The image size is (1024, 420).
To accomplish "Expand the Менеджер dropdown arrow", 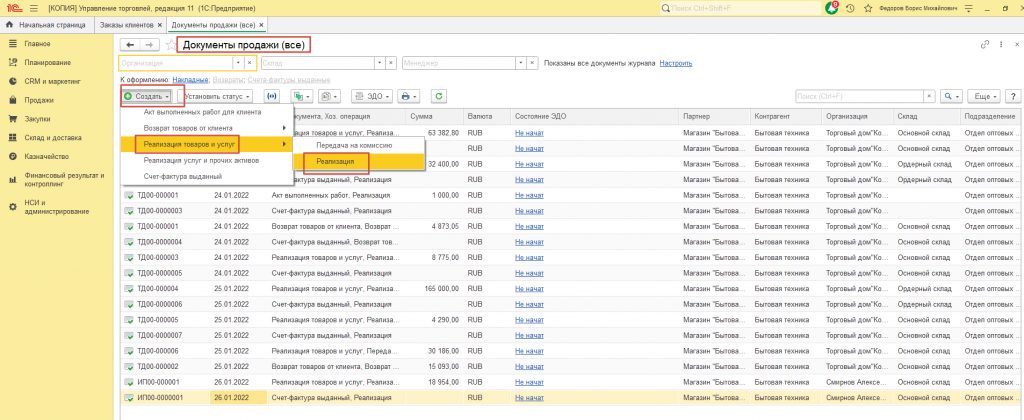I will coord(520,63).
